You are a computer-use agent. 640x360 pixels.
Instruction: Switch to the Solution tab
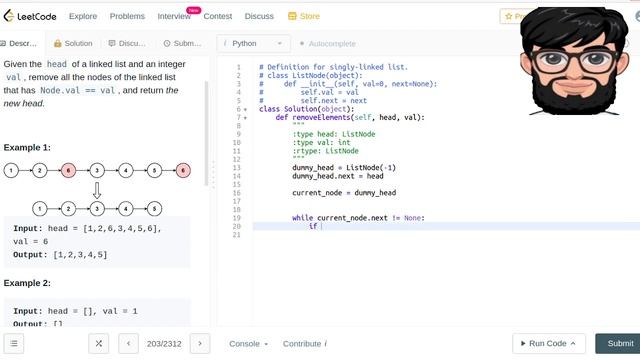coord(73,43)
